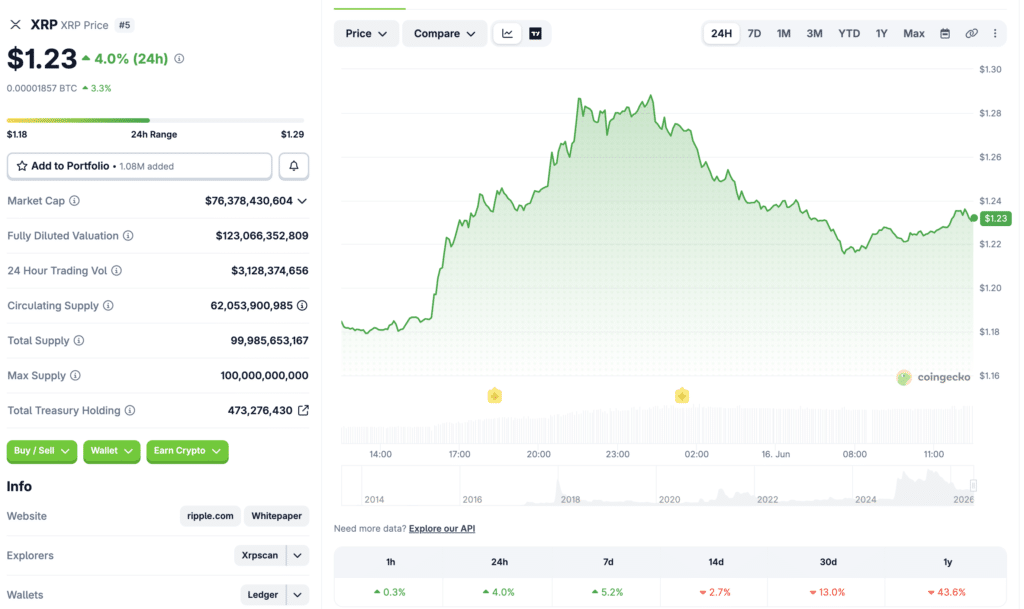Click the info icon next to Fully Diluted Valuation
This screenshot has height=609, width=1024.
[128, 236]
